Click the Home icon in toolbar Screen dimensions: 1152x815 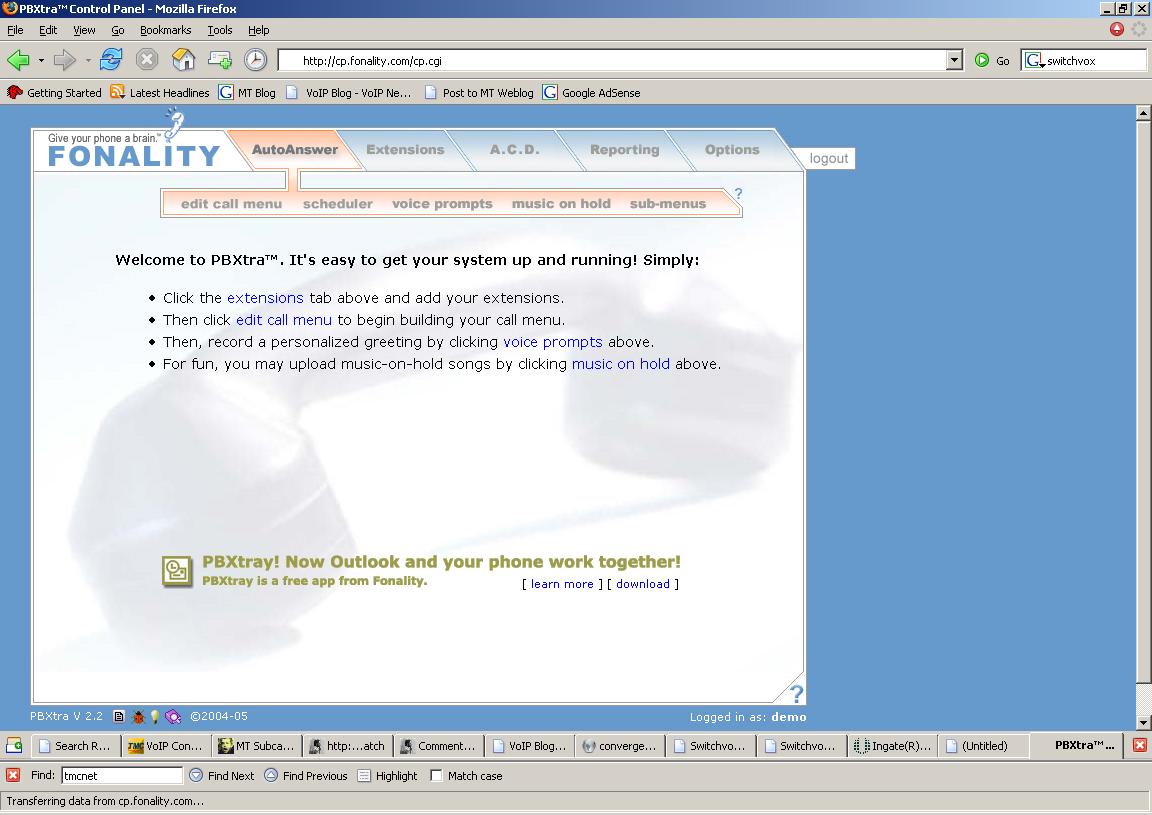(x=183, y=60)
